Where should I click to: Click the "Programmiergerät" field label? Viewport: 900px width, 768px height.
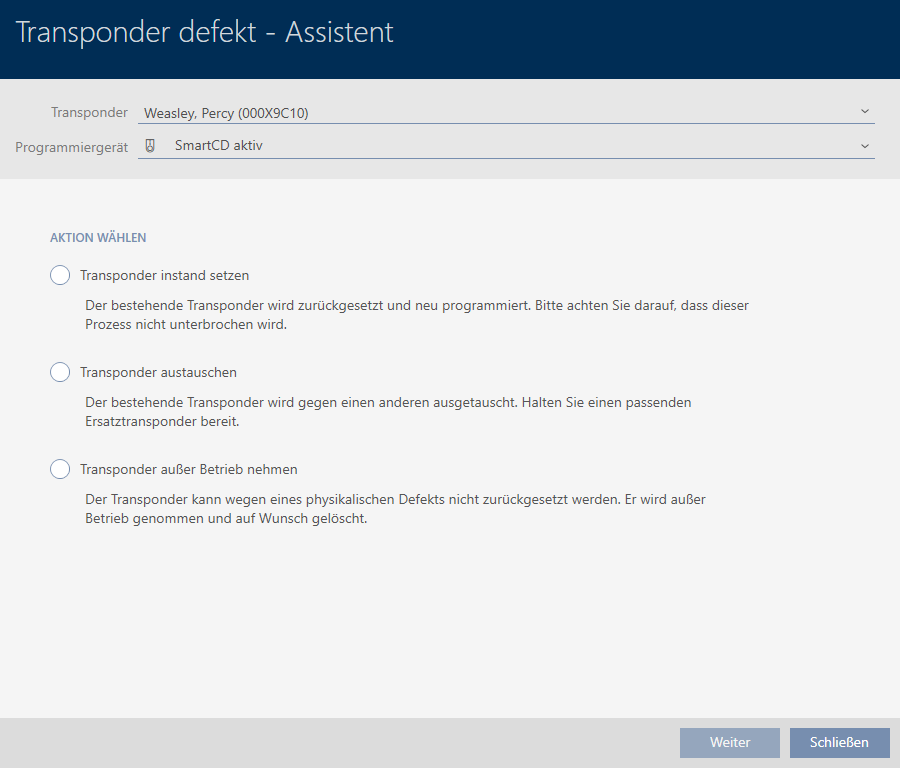71,147
